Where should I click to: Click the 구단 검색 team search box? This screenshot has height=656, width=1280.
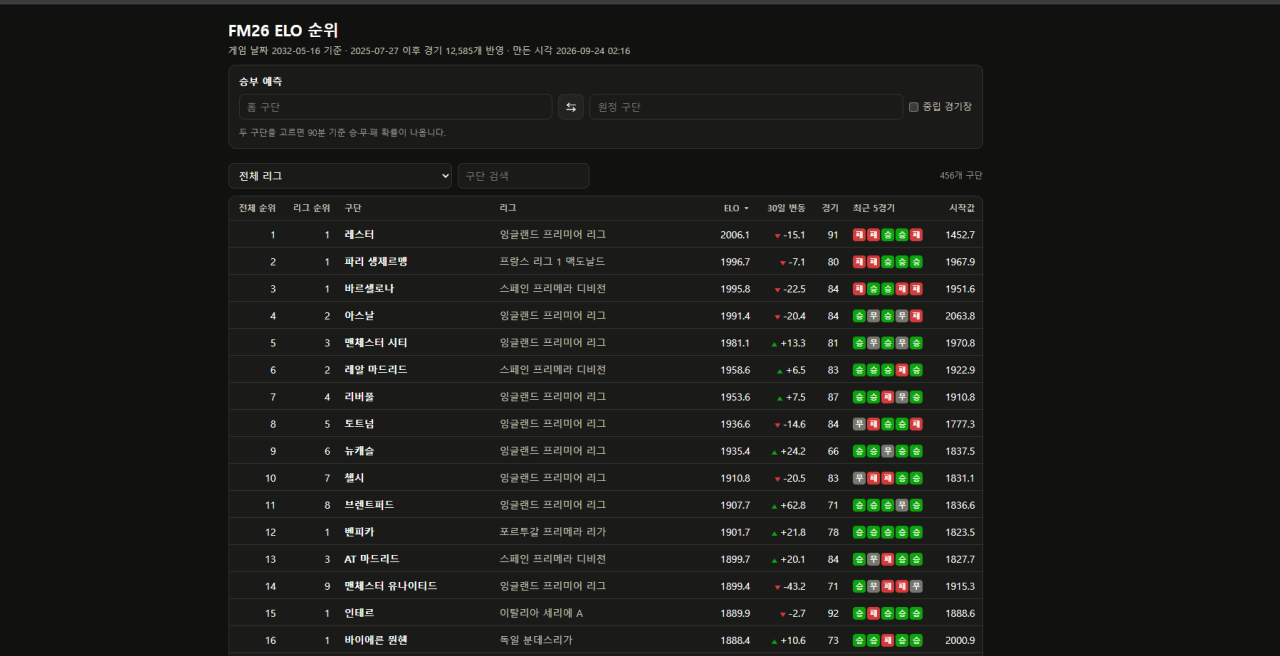pyautogui.click(x=523, y=176)
